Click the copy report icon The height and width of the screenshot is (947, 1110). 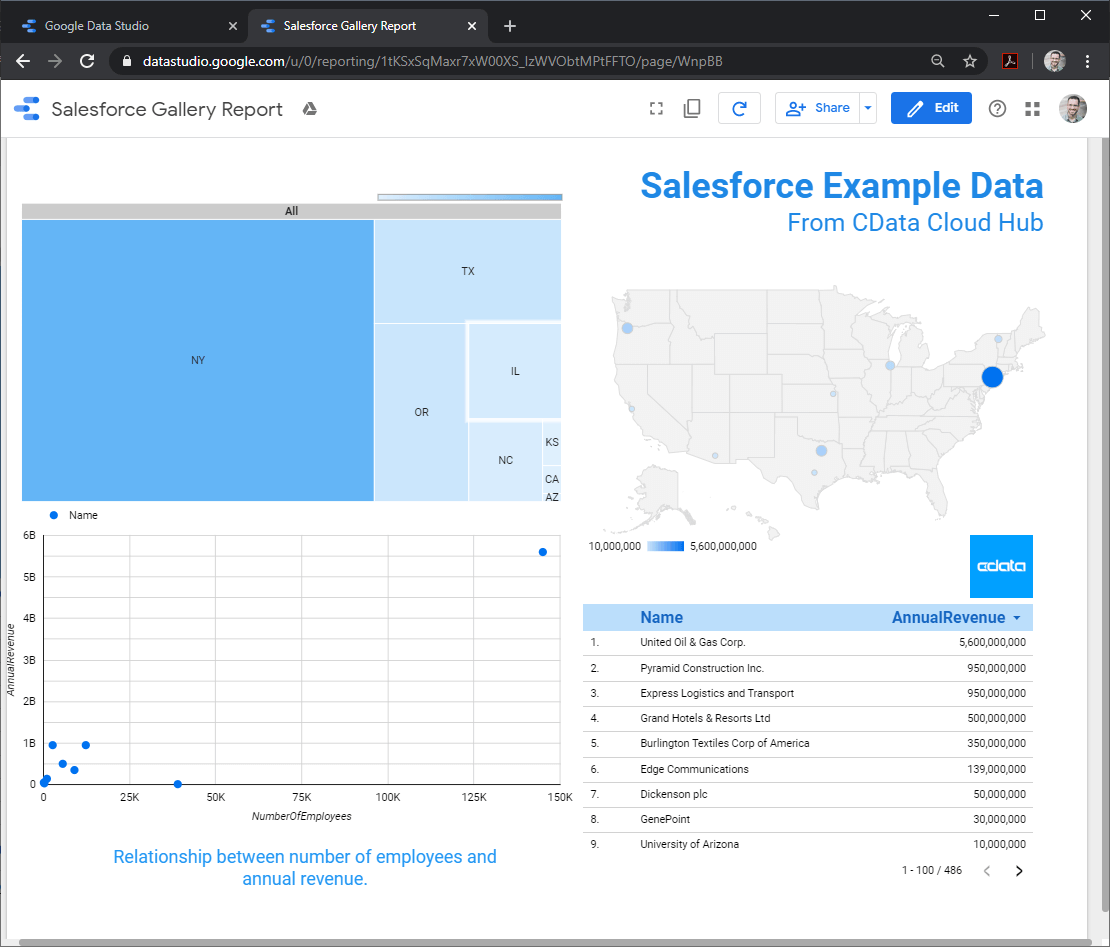point(691,109)
